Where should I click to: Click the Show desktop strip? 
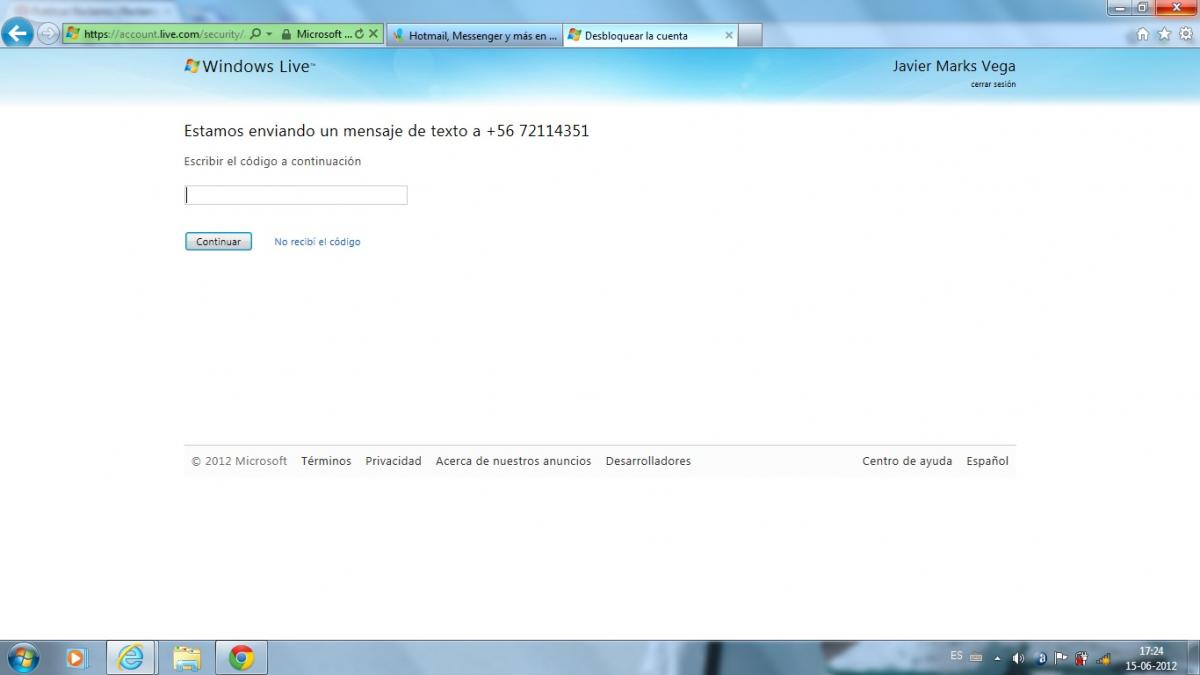[1193, 658]
